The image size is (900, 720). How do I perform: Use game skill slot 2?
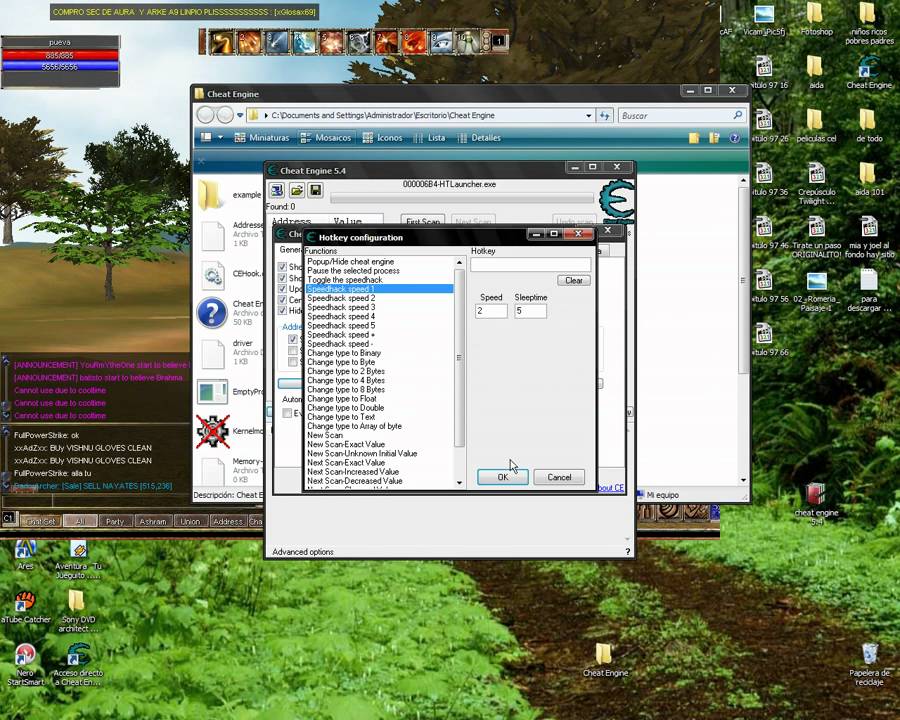tap(250, 42)
